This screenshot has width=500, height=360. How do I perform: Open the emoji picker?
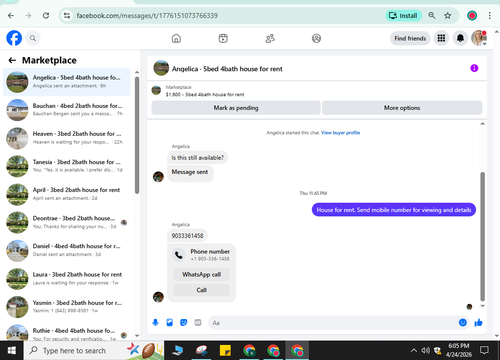463,322
